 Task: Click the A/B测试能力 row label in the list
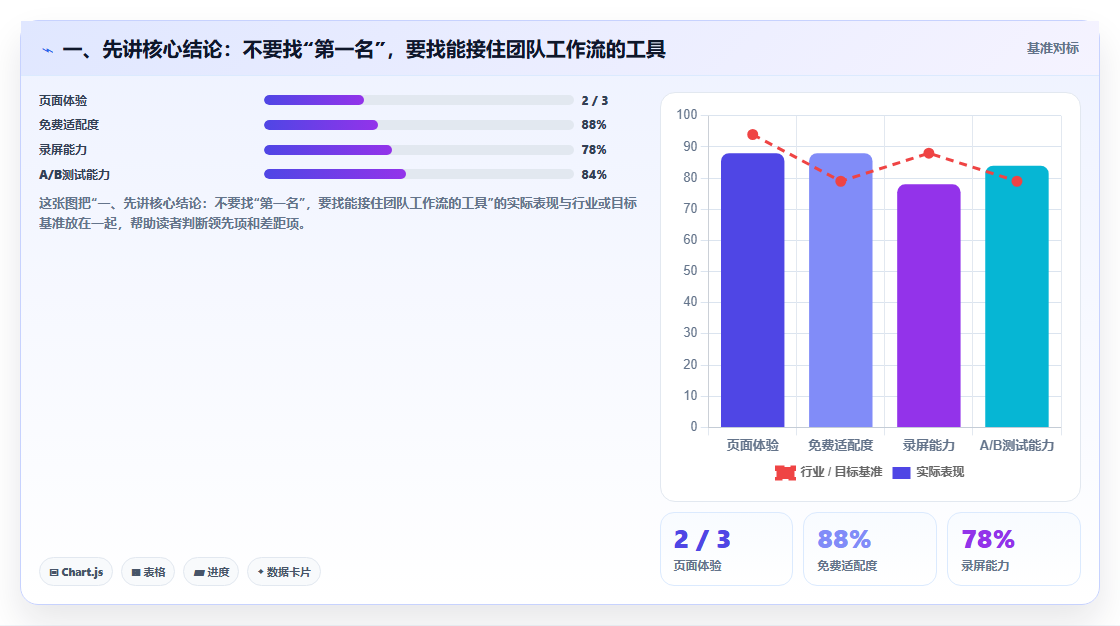74,175
